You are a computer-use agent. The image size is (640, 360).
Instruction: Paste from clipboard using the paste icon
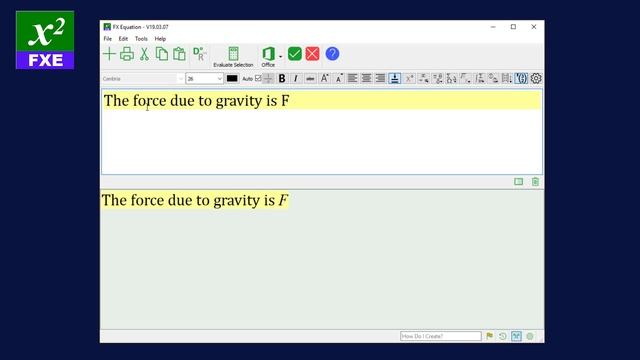point(179,54)
